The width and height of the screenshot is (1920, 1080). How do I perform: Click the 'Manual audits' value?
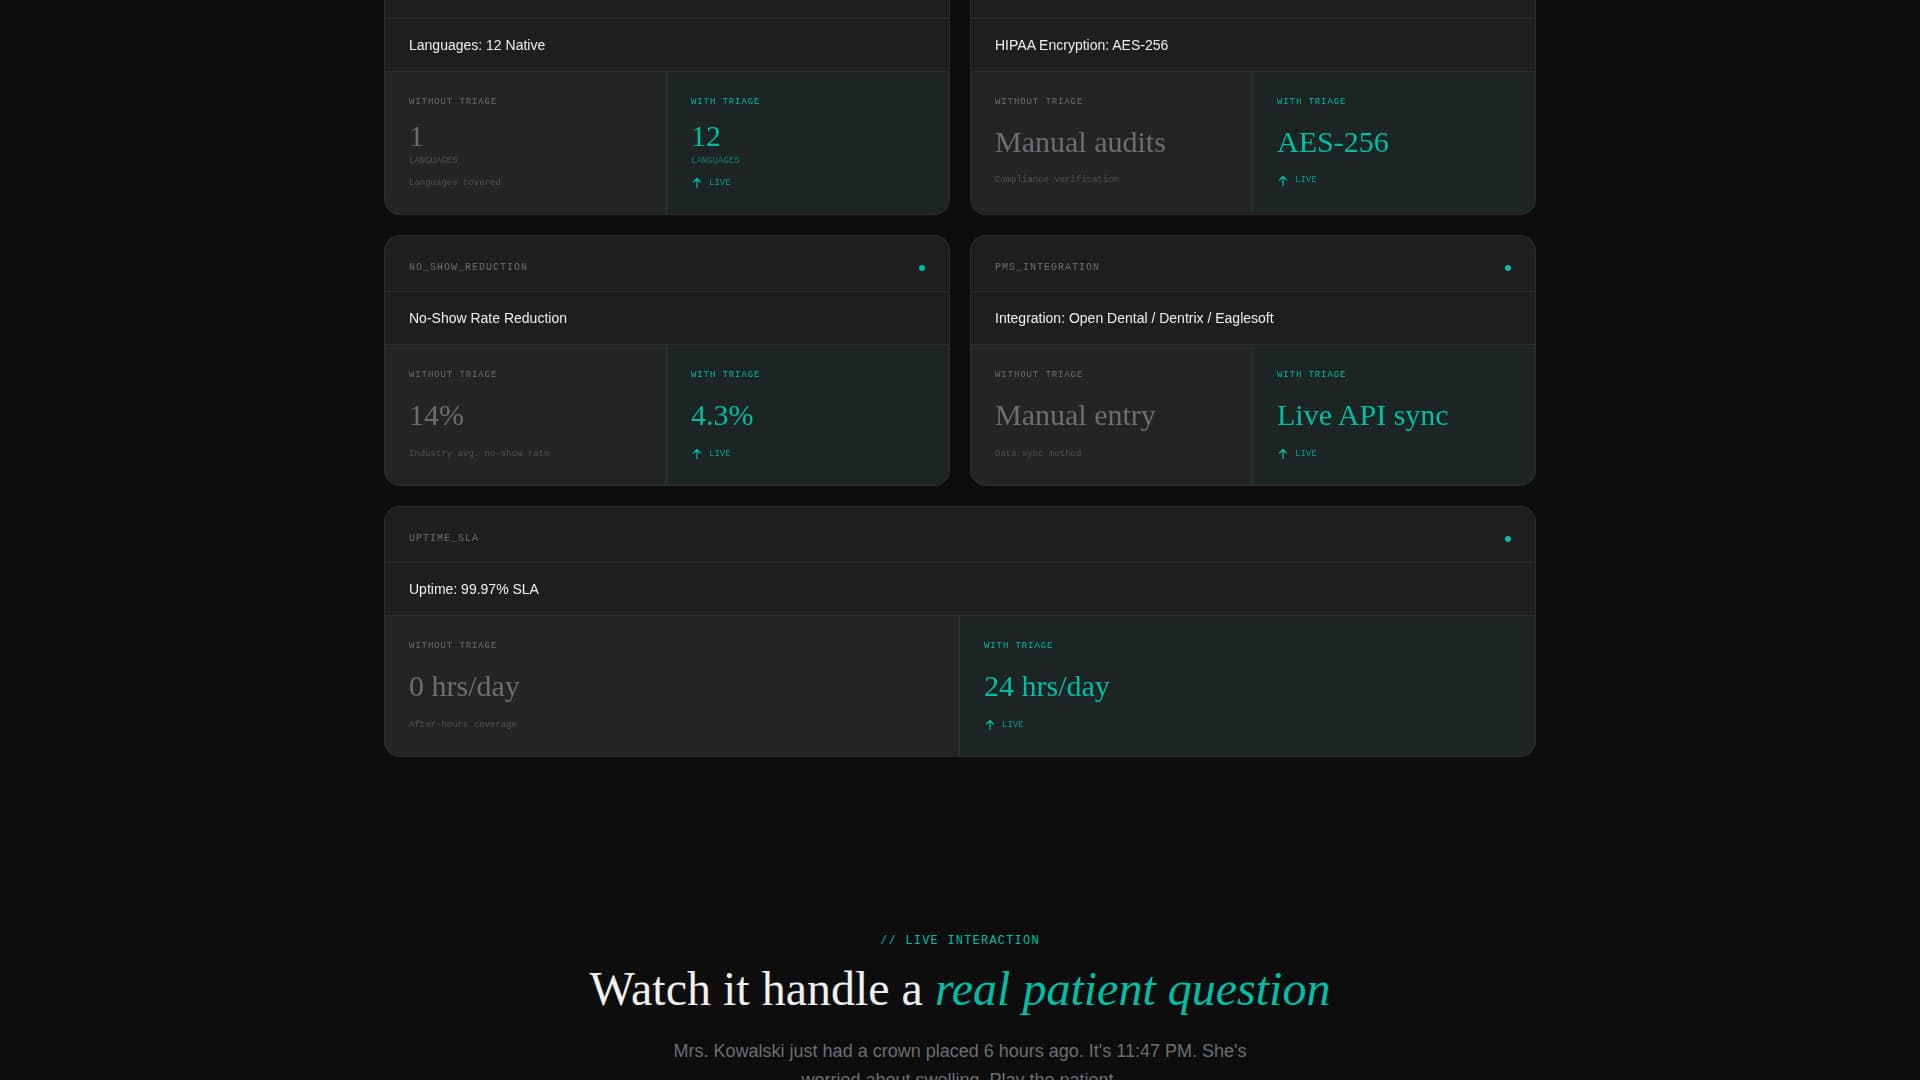(1080, 142)
